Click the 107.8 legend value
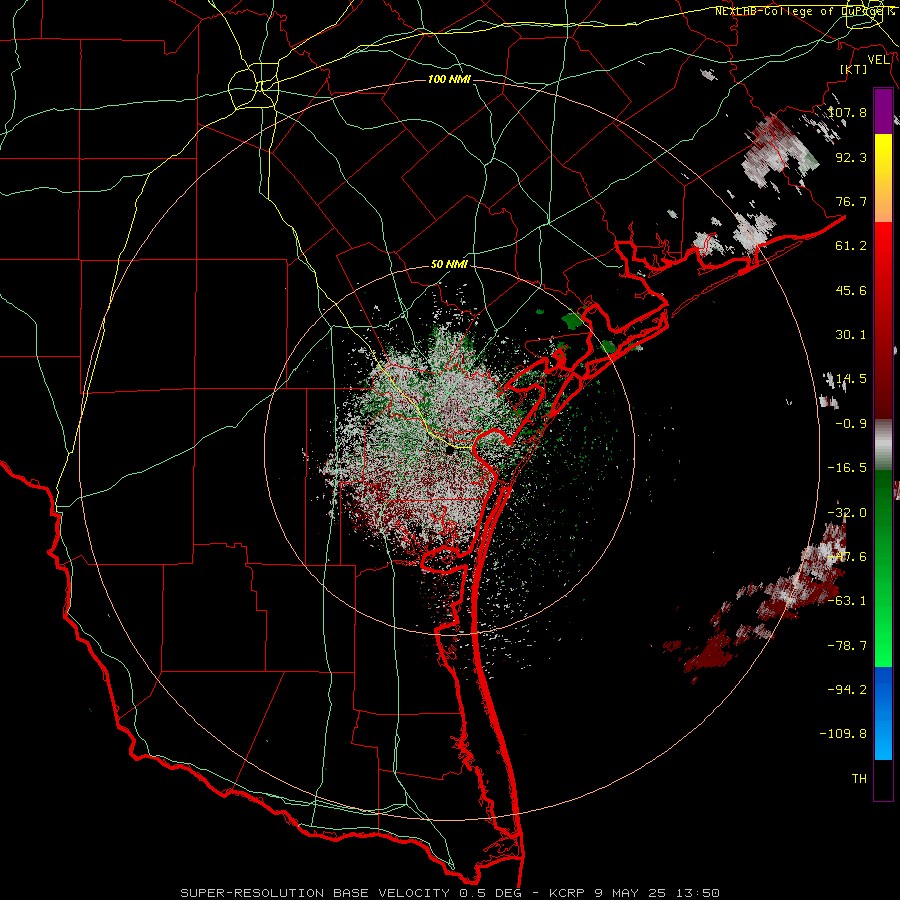Screen dimensions: 900x900 click(x=847, y=112)
